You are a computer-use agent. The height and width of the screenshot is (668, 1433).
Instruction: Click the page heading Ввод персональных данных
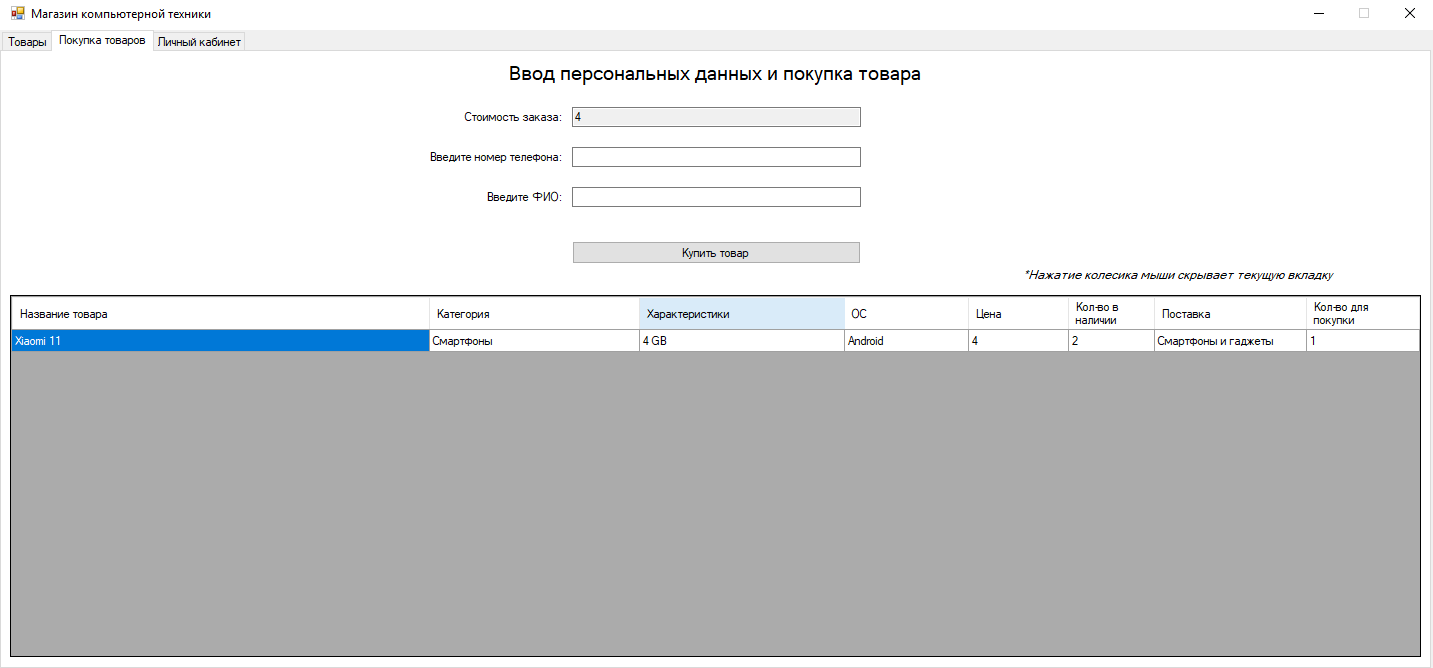pos(715,74)
